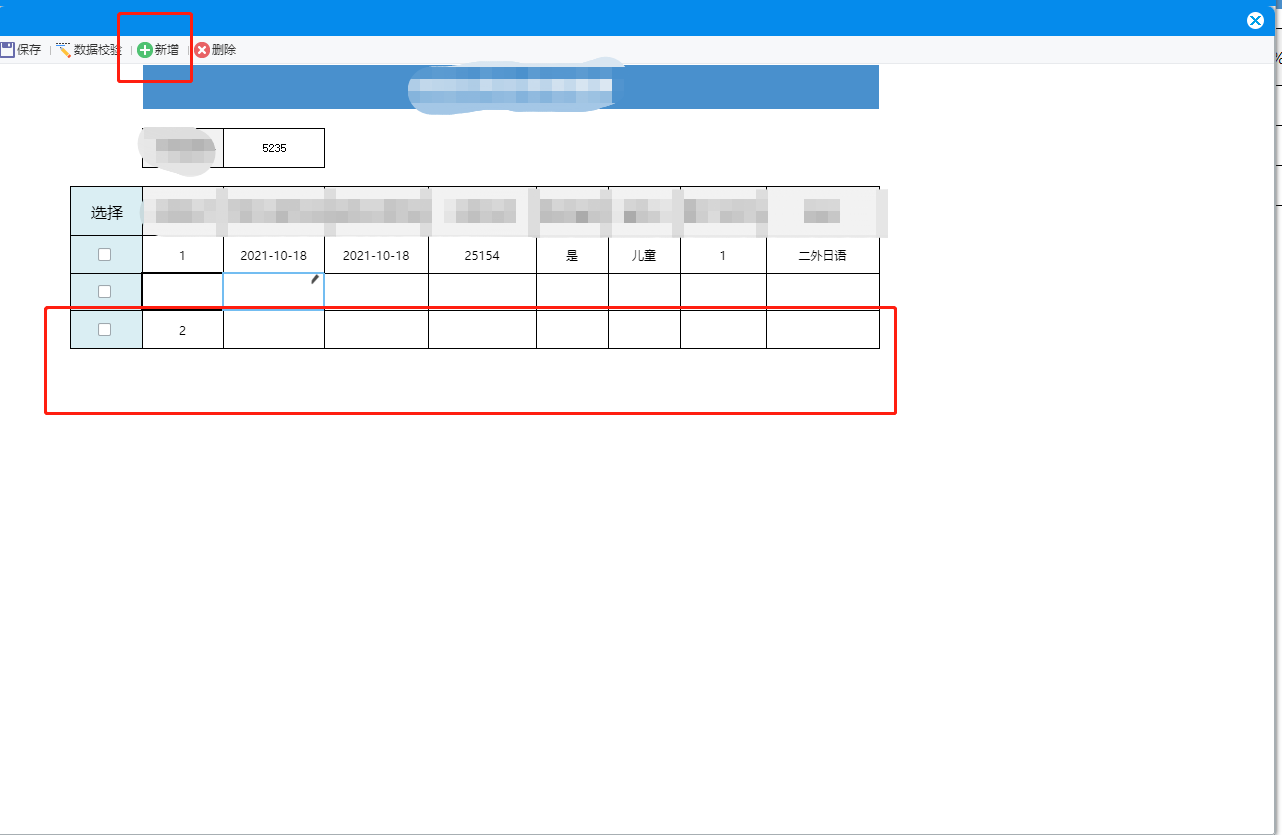Viewport: 1282px width, 835px height.
Task: Add a new row with 新增
Action: click(167, 49)
